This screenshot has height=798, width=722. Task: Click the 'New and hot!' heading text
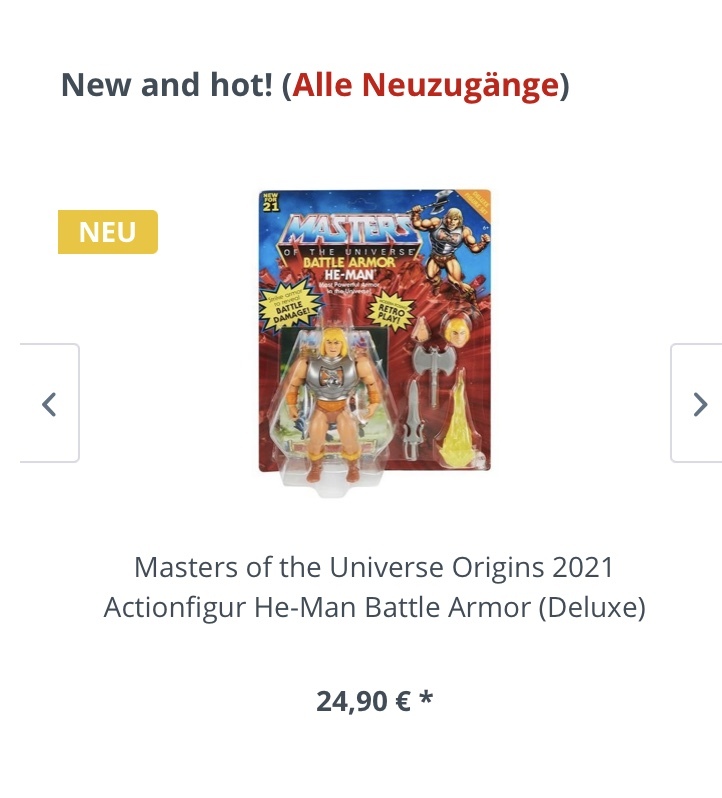(167, 84)
